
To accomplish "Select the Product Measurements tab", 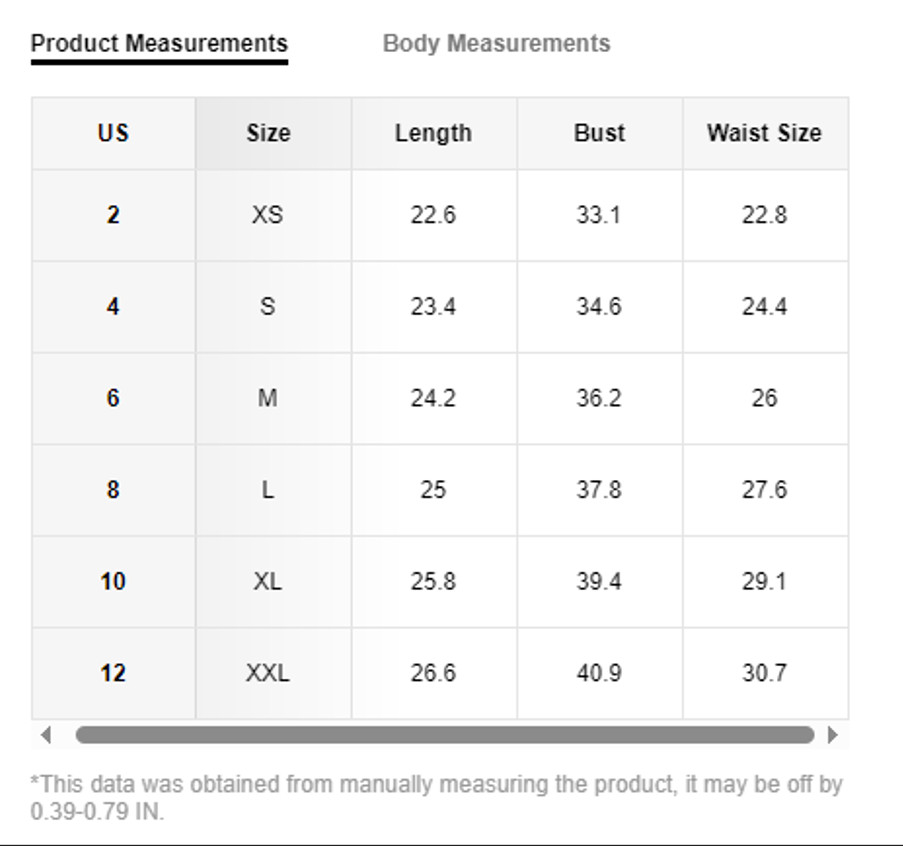I will tap(159, 44).
